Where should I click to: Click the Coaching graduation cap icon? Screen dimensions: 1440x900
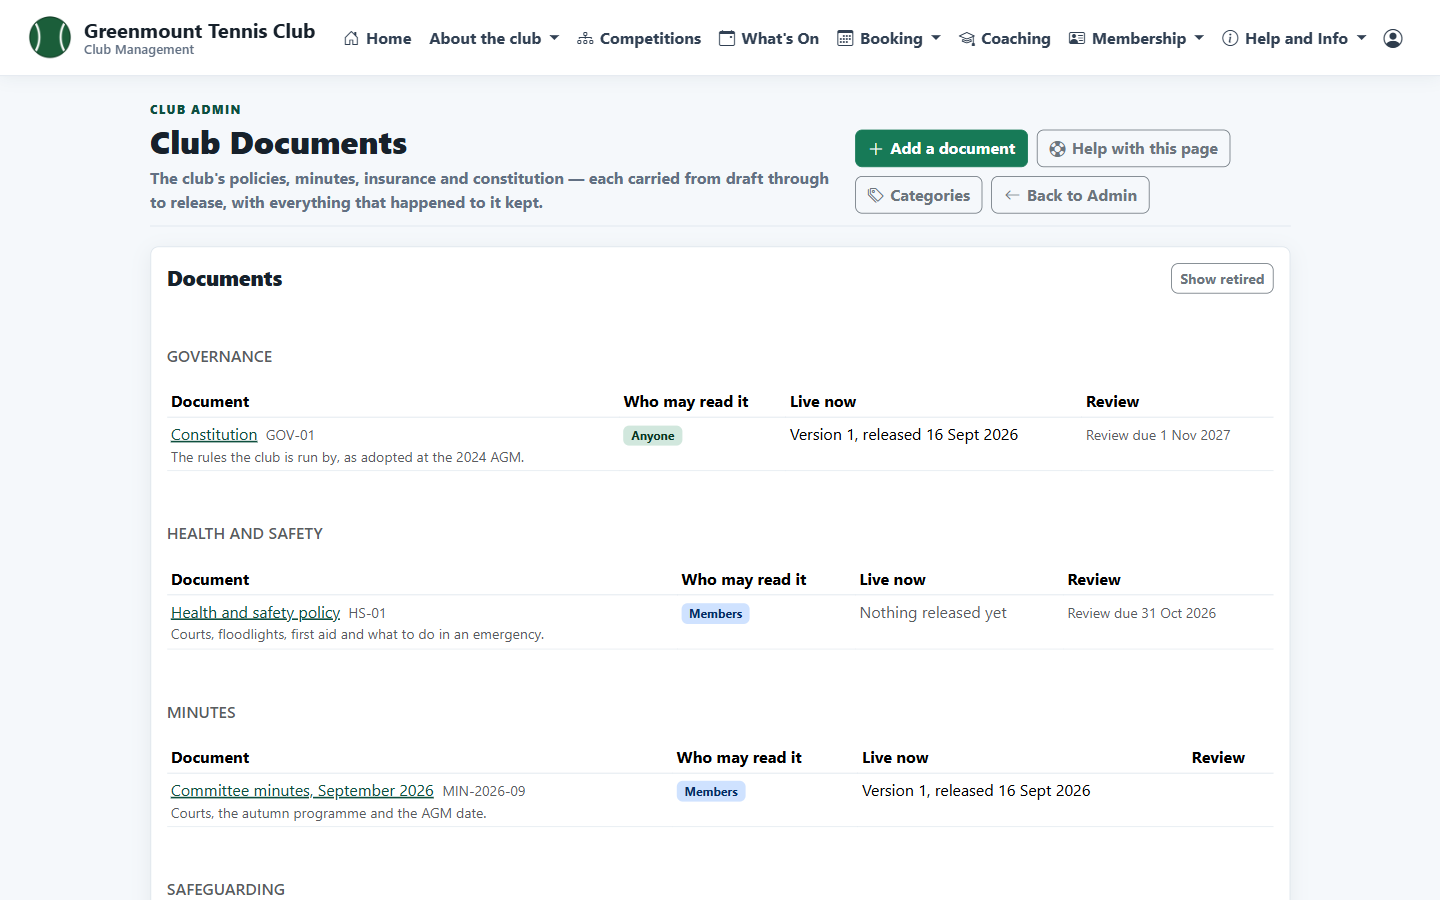click(x=967, y=38)
